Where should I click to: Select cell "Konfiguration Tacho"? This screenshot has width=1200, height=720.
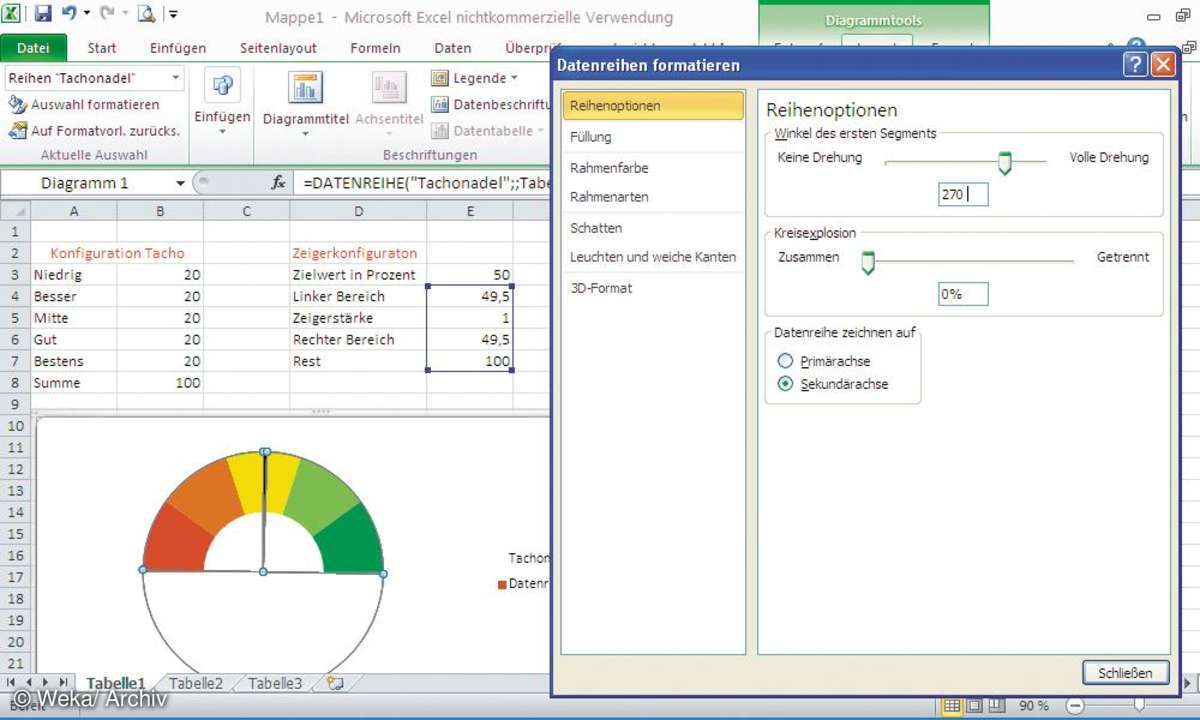(x=117, y=253)
